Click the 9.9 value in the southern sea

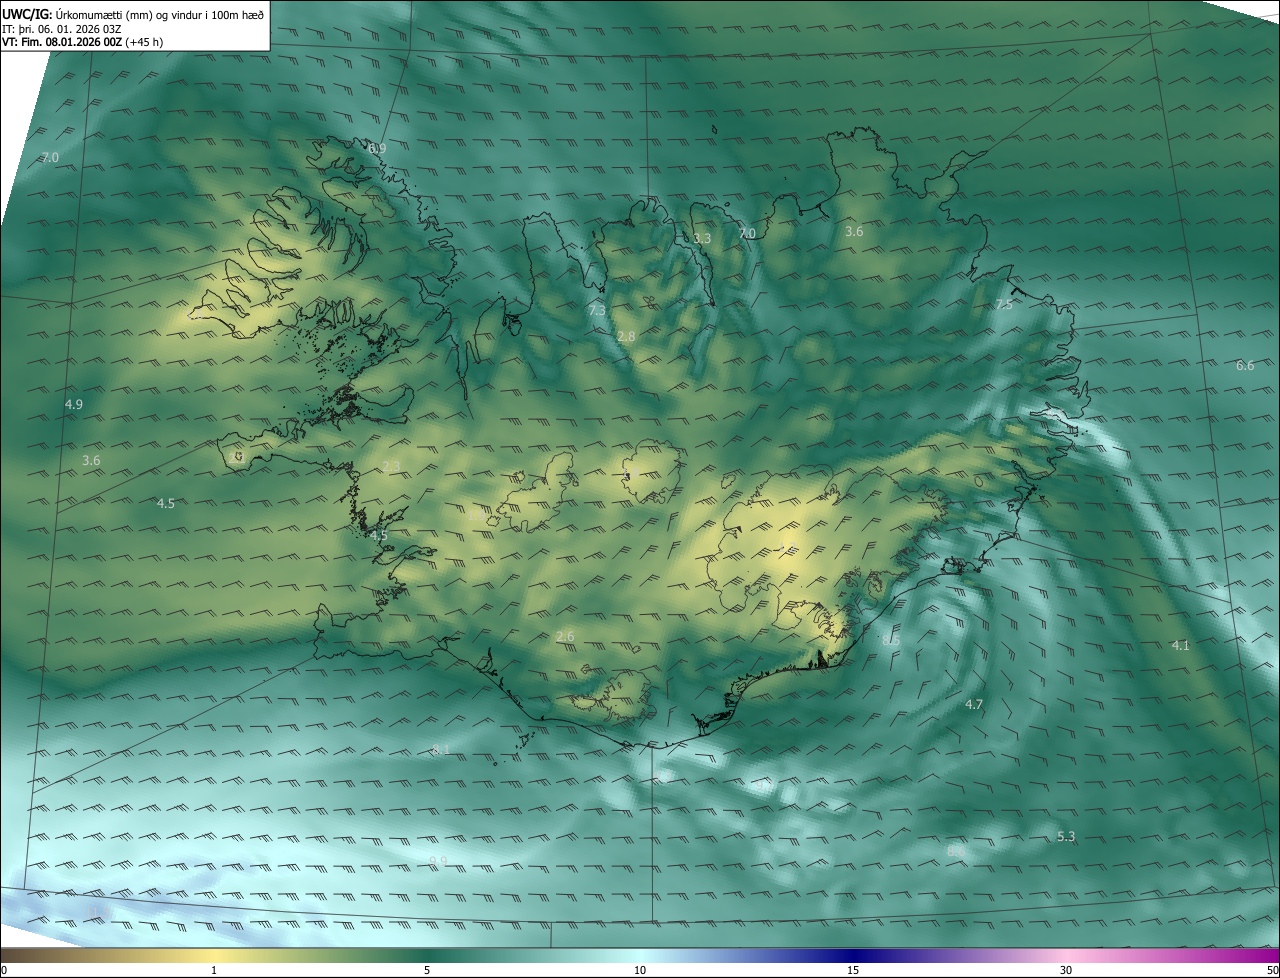click(438, 860)
